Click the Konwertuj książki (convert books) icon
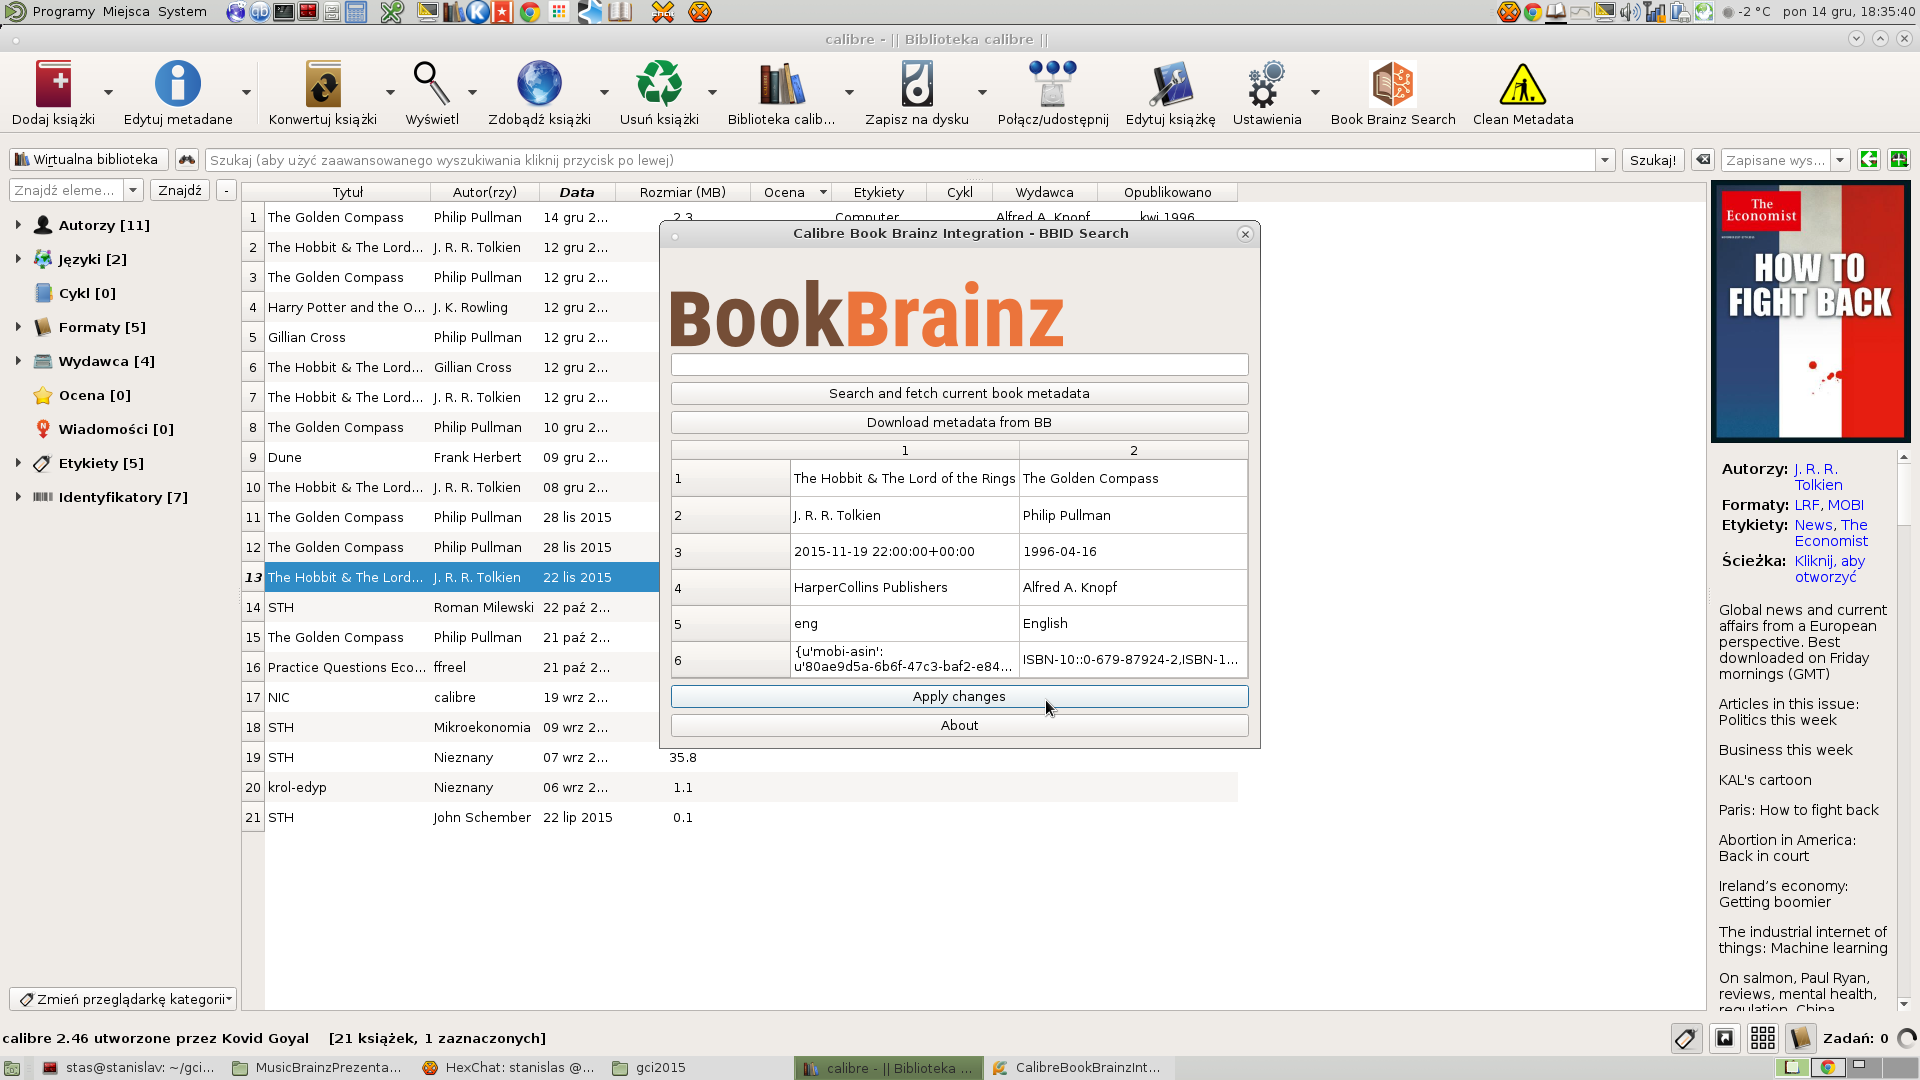This screenshot has width=1920, height=1080. [322, 85]
